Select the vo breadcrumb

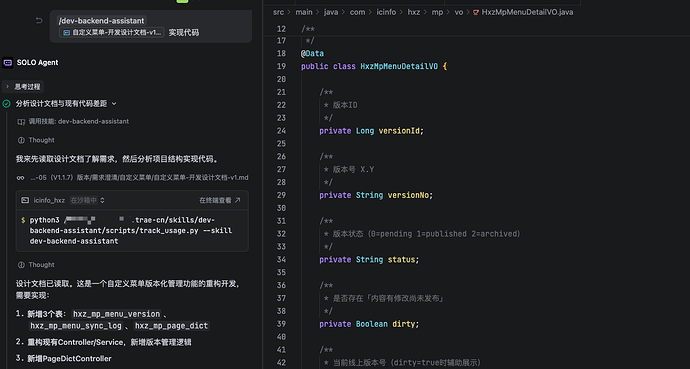[459, 12]
